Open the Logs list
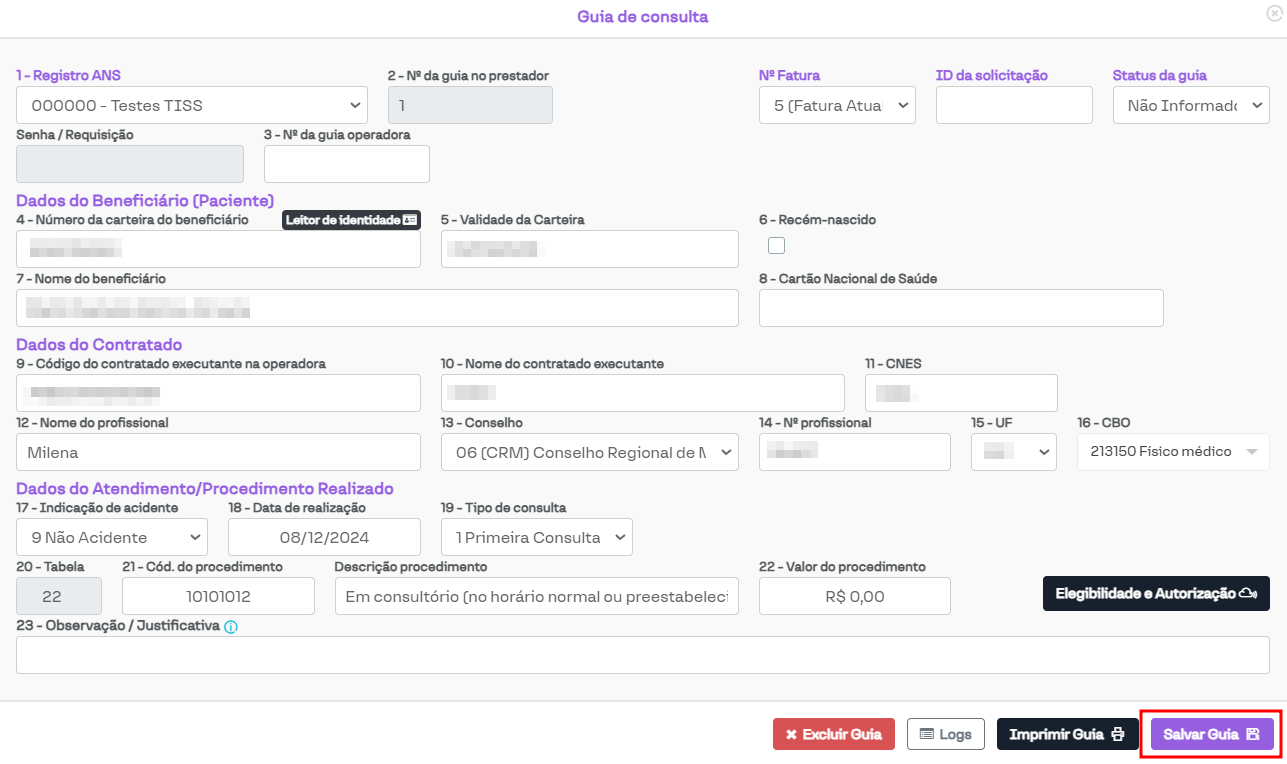The height and width of the screenshot is (764, 1287). [945, 734]
